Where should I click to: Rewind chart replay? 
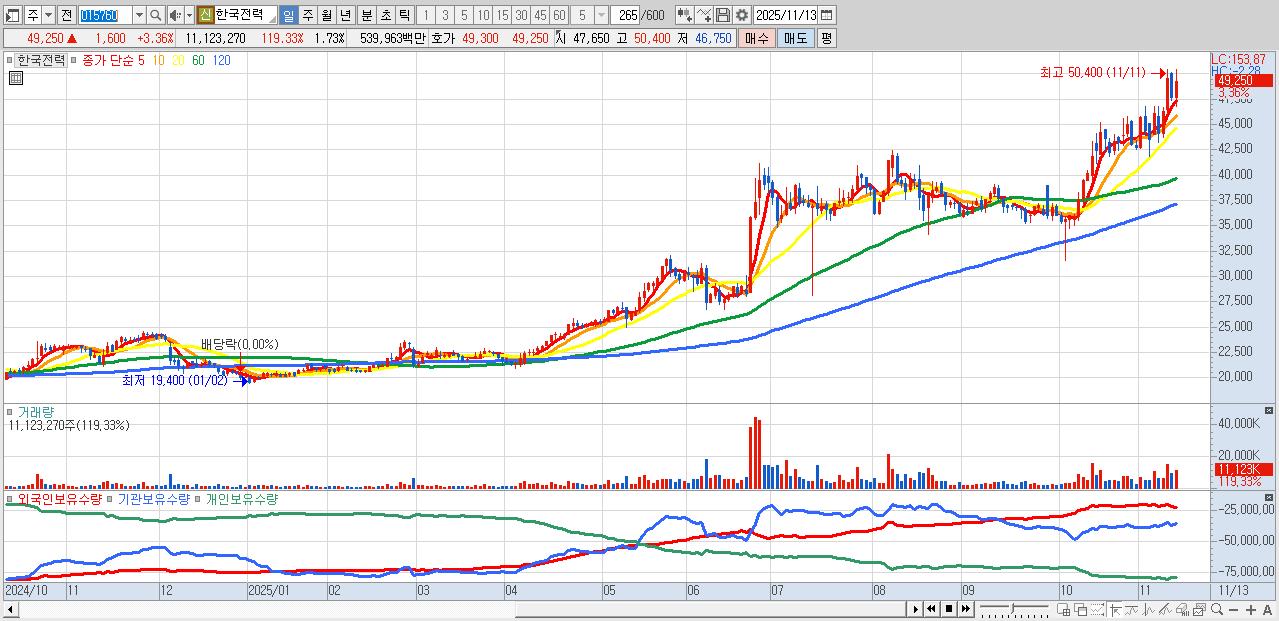tap(932, 609)
